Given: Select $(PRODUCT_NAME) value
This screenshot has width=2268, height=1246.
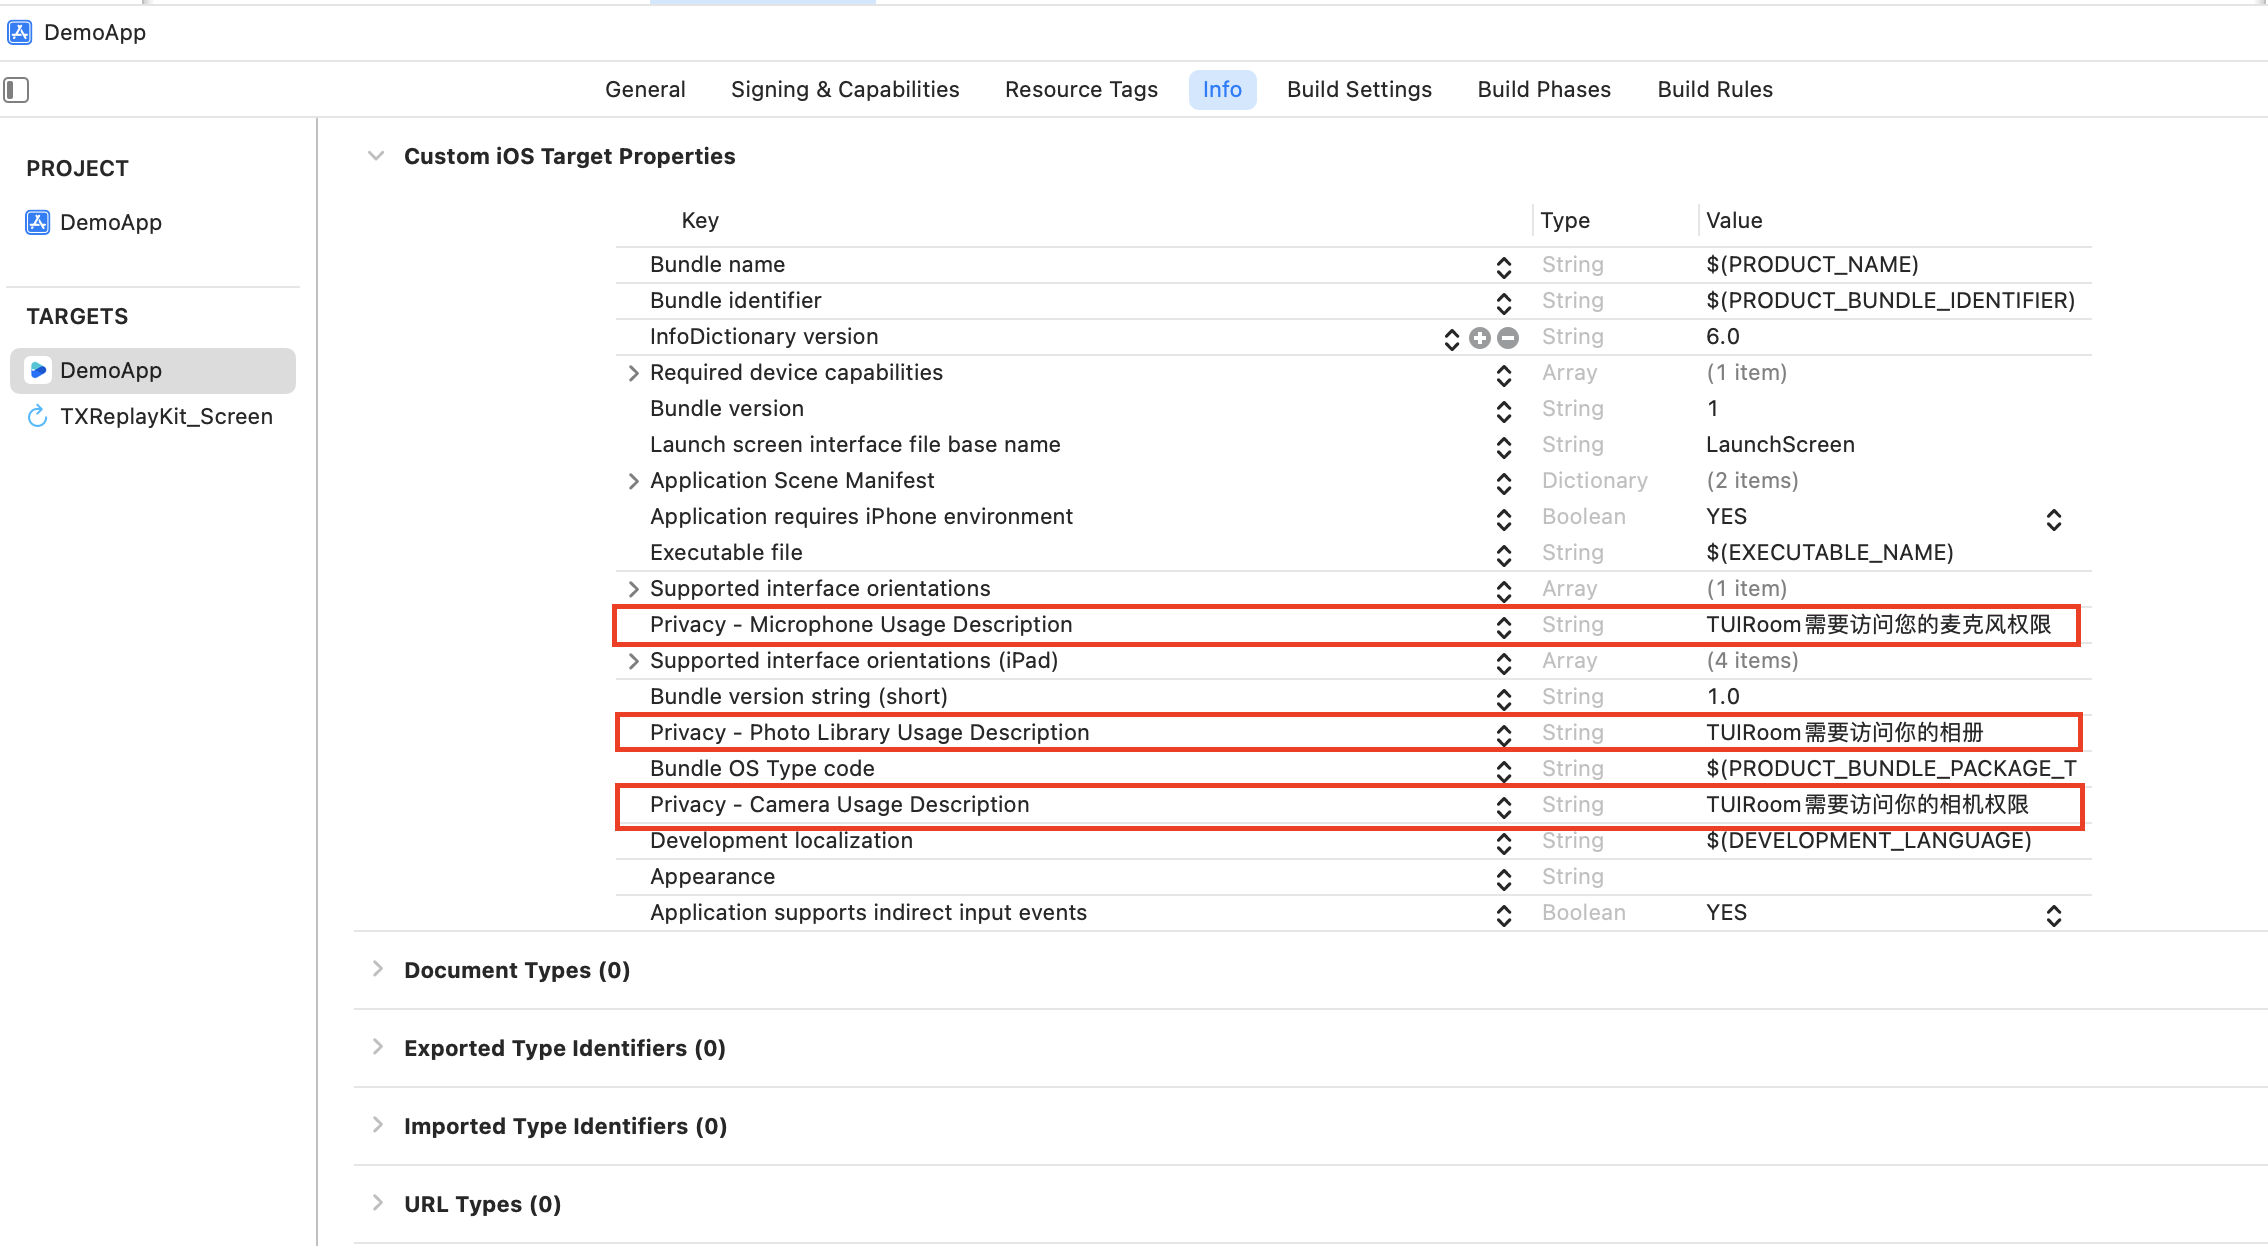Looking at the screenshot, I should coord(1812,264).
